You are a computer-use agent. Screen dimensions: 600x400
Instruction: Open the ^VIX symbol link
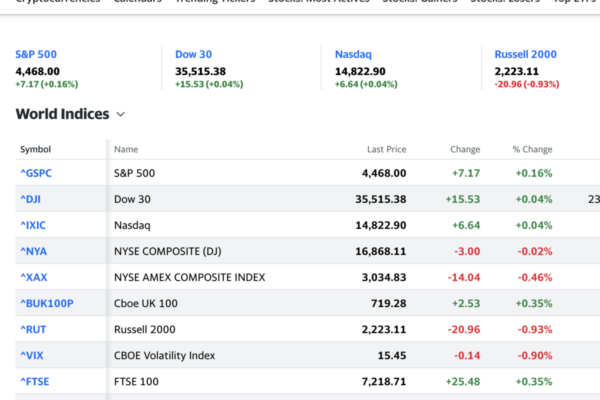click(x=31, y=355)
